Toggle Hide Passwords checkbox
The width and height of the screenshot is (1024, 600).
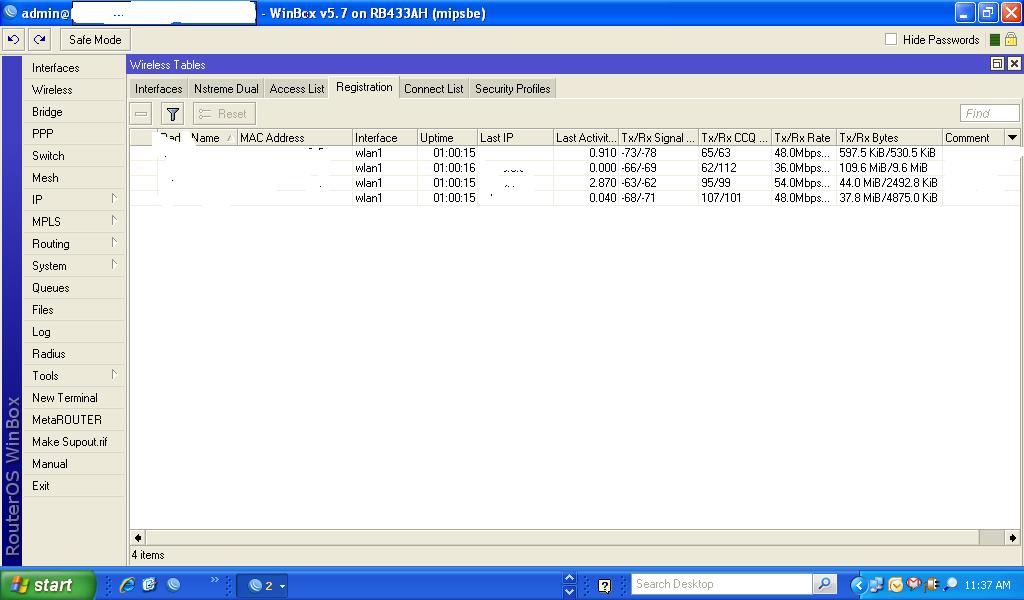[x=890, y=39]
